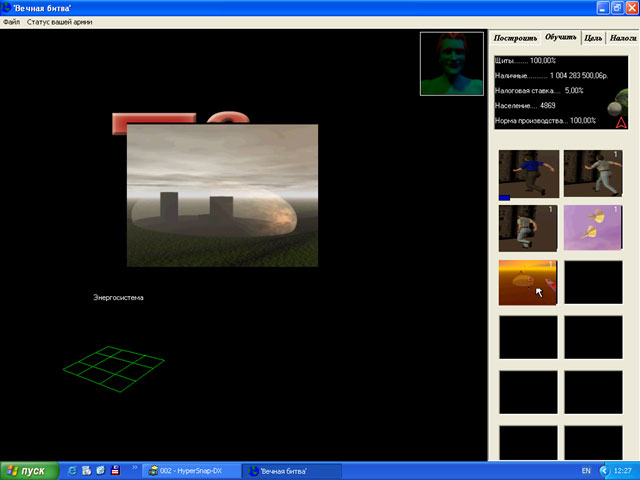Viewport: 640px width, 480px height.
Task: Open the Цель tab
Action: coord(593,38)
